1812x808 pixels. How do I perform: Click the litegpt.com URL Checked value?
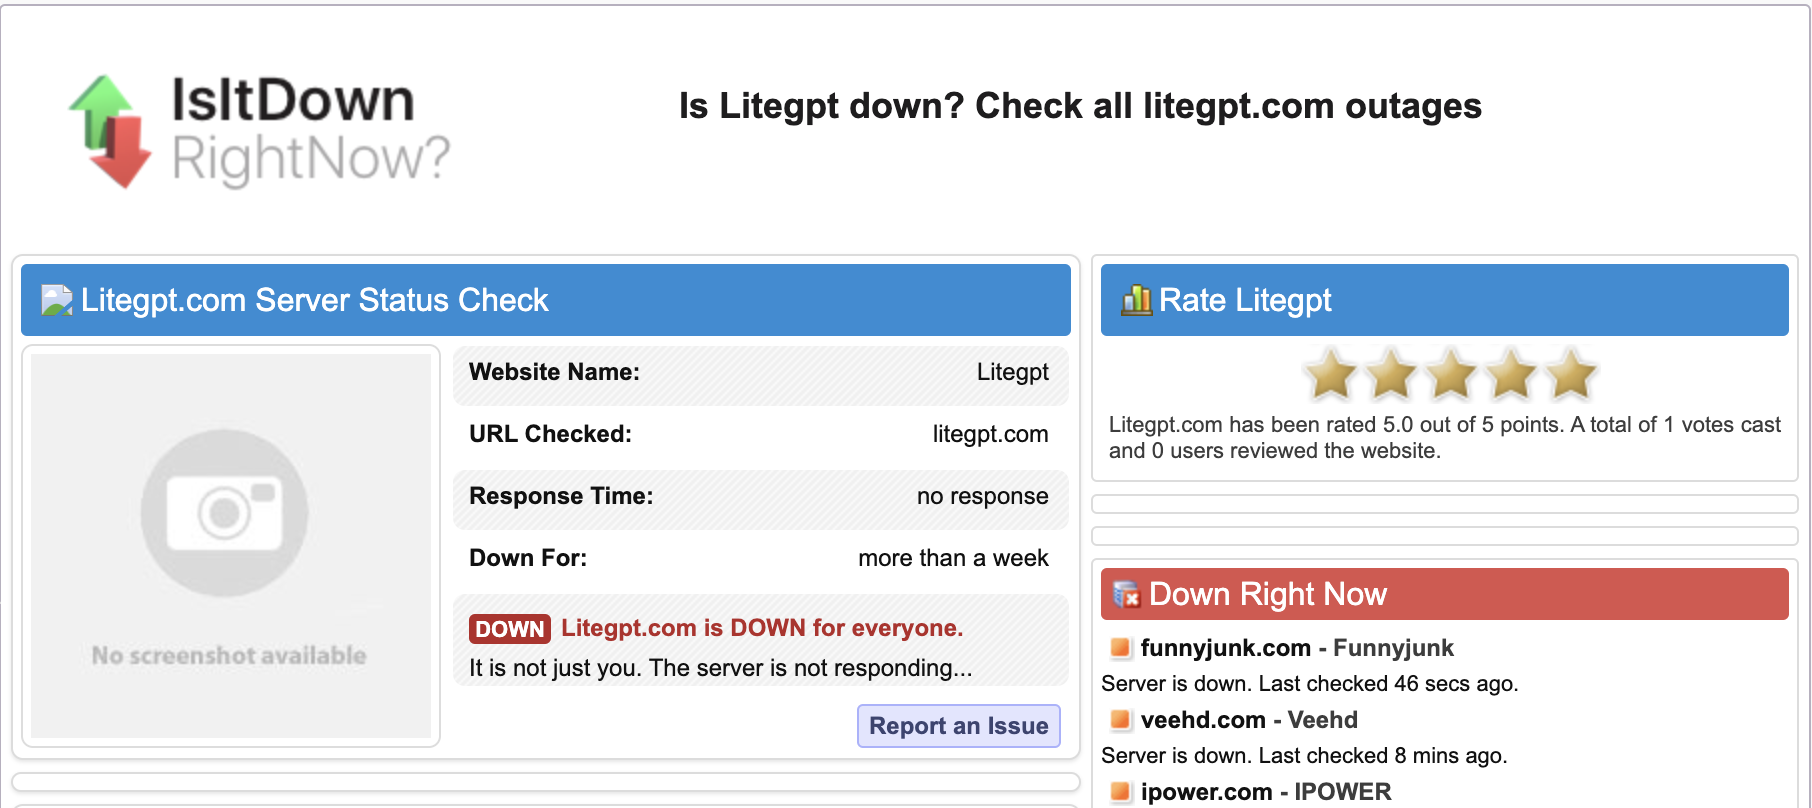990,434
